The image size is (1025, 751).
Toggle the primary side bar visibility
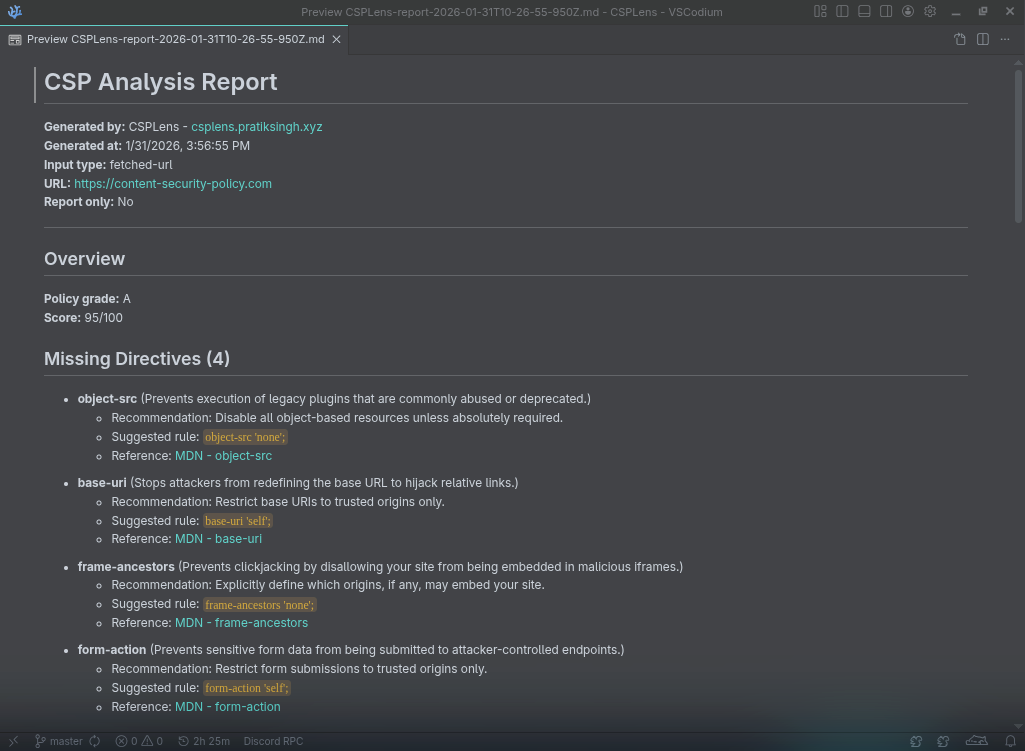pos(842,12)
